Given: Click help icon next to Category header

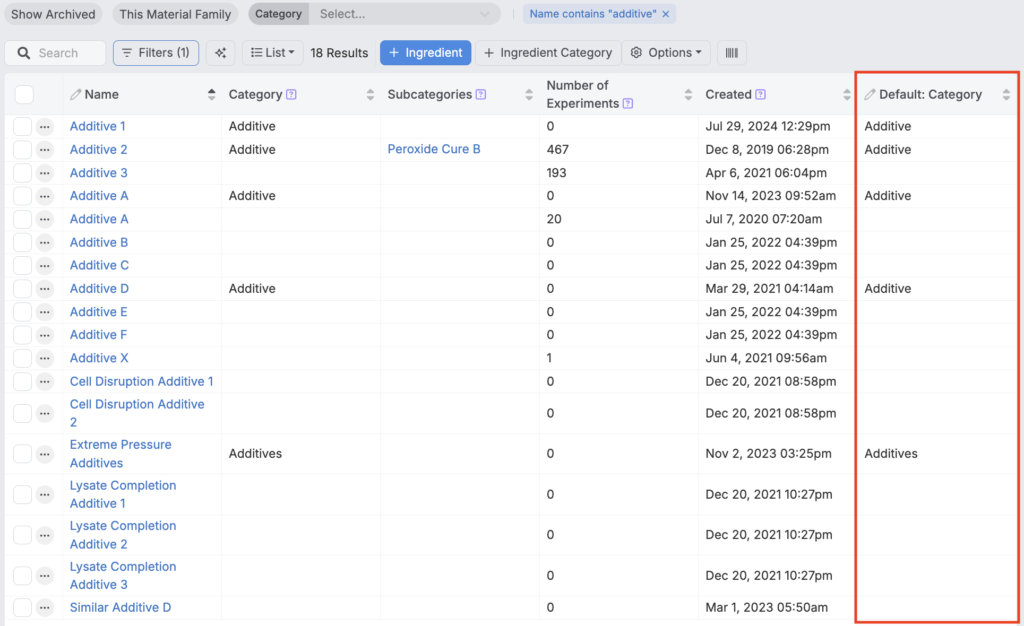Looking at the screenshot, I should [x=291, y=95].
